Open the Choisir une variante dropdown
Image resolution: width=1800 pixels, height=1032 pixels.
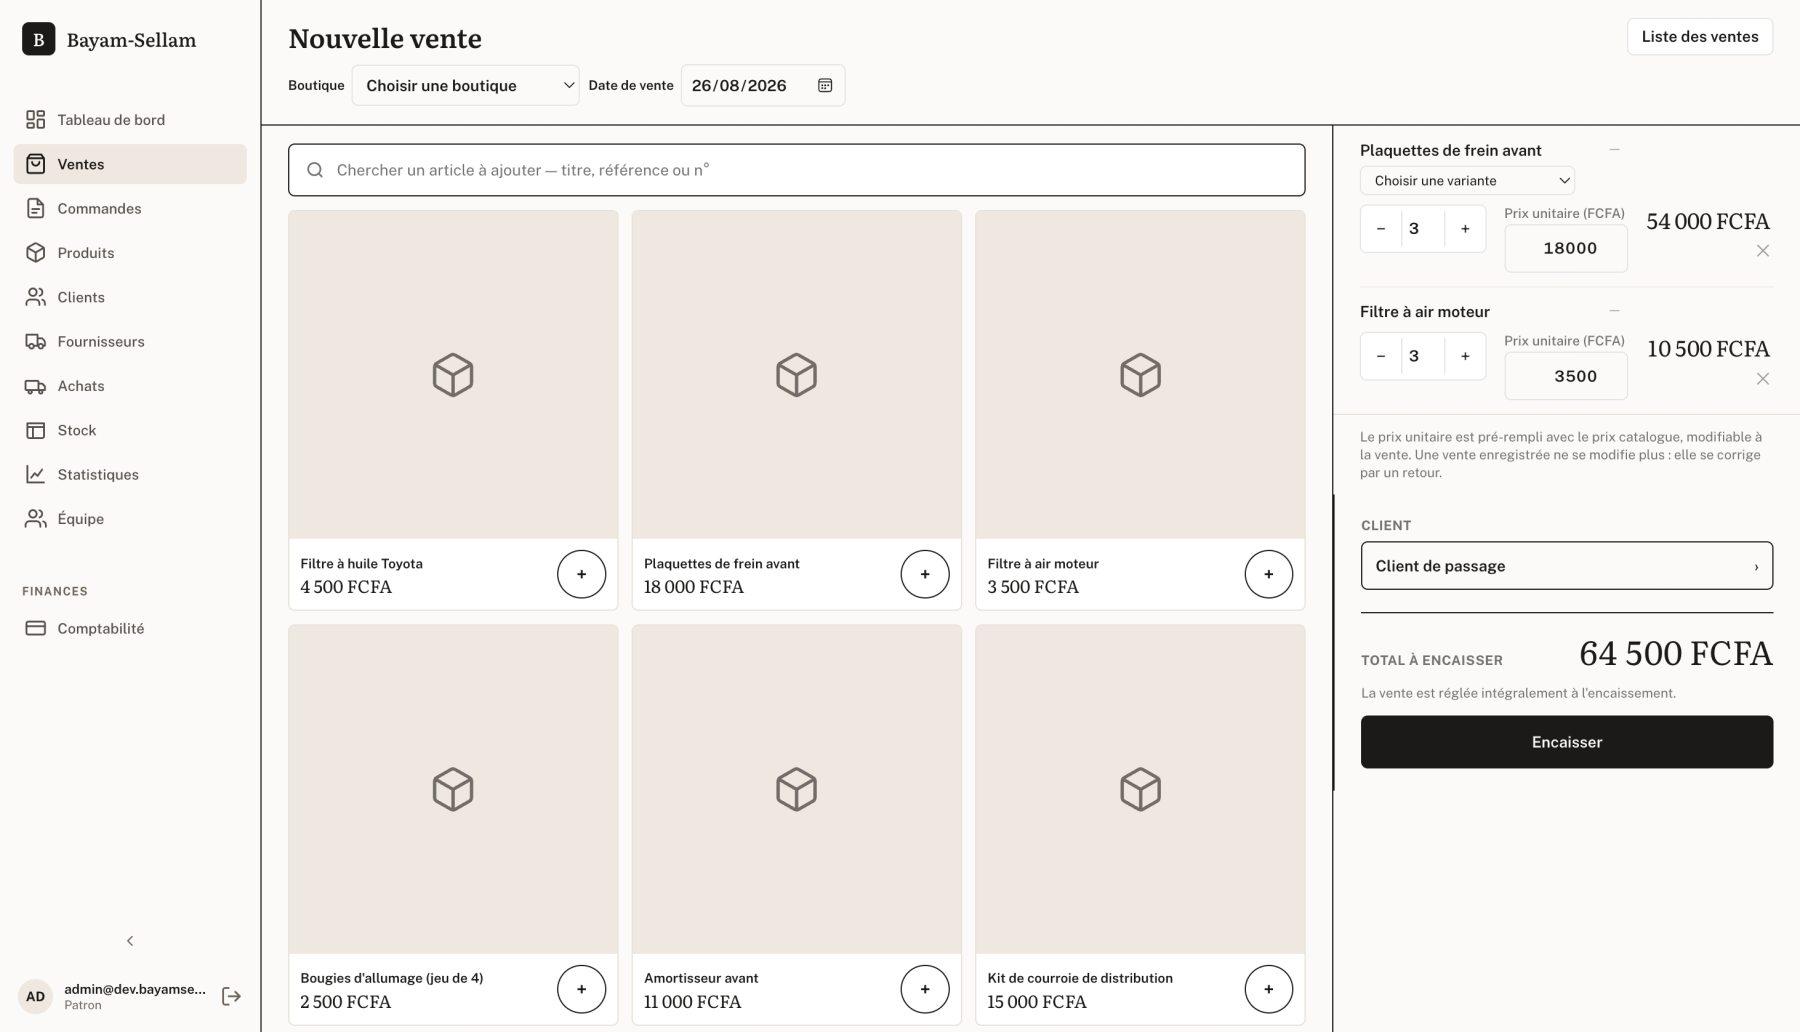tap(1467, 181)
